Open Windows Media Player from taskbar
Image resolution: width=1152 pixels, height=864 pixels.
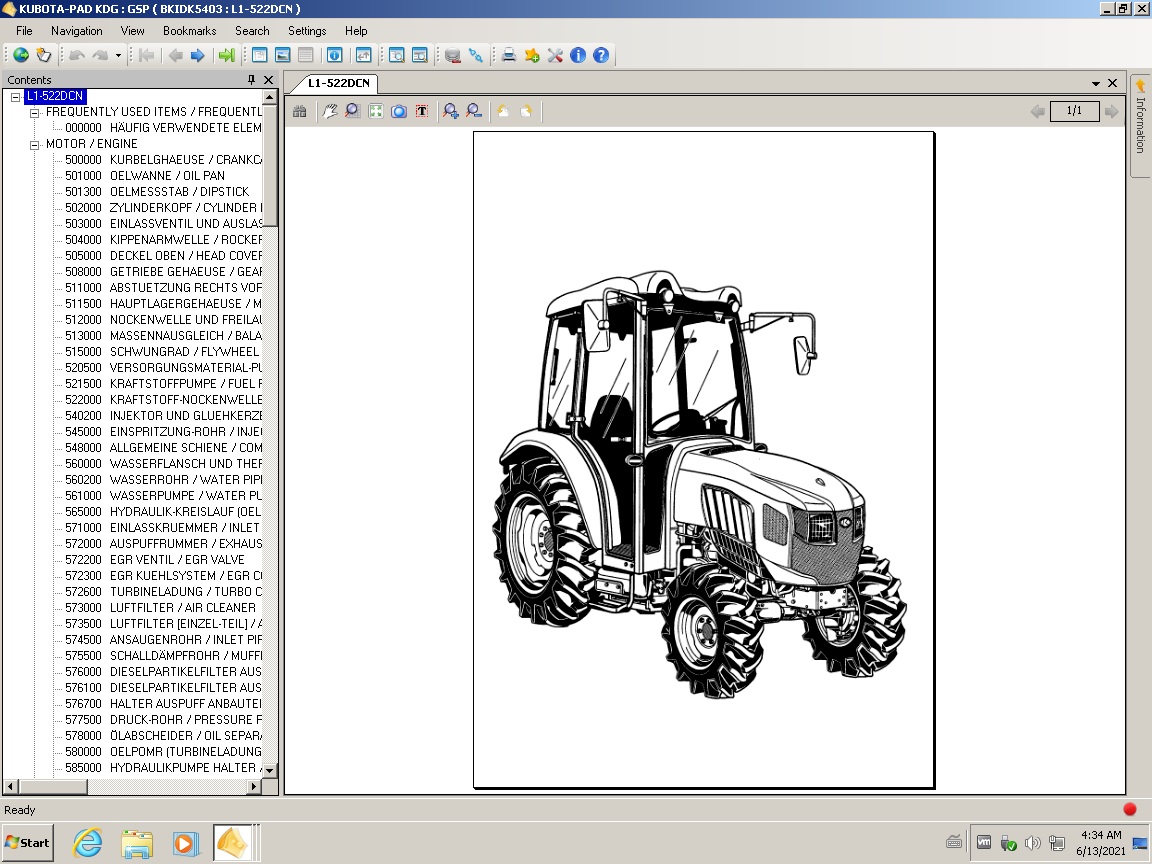click(x=186, y=843)
